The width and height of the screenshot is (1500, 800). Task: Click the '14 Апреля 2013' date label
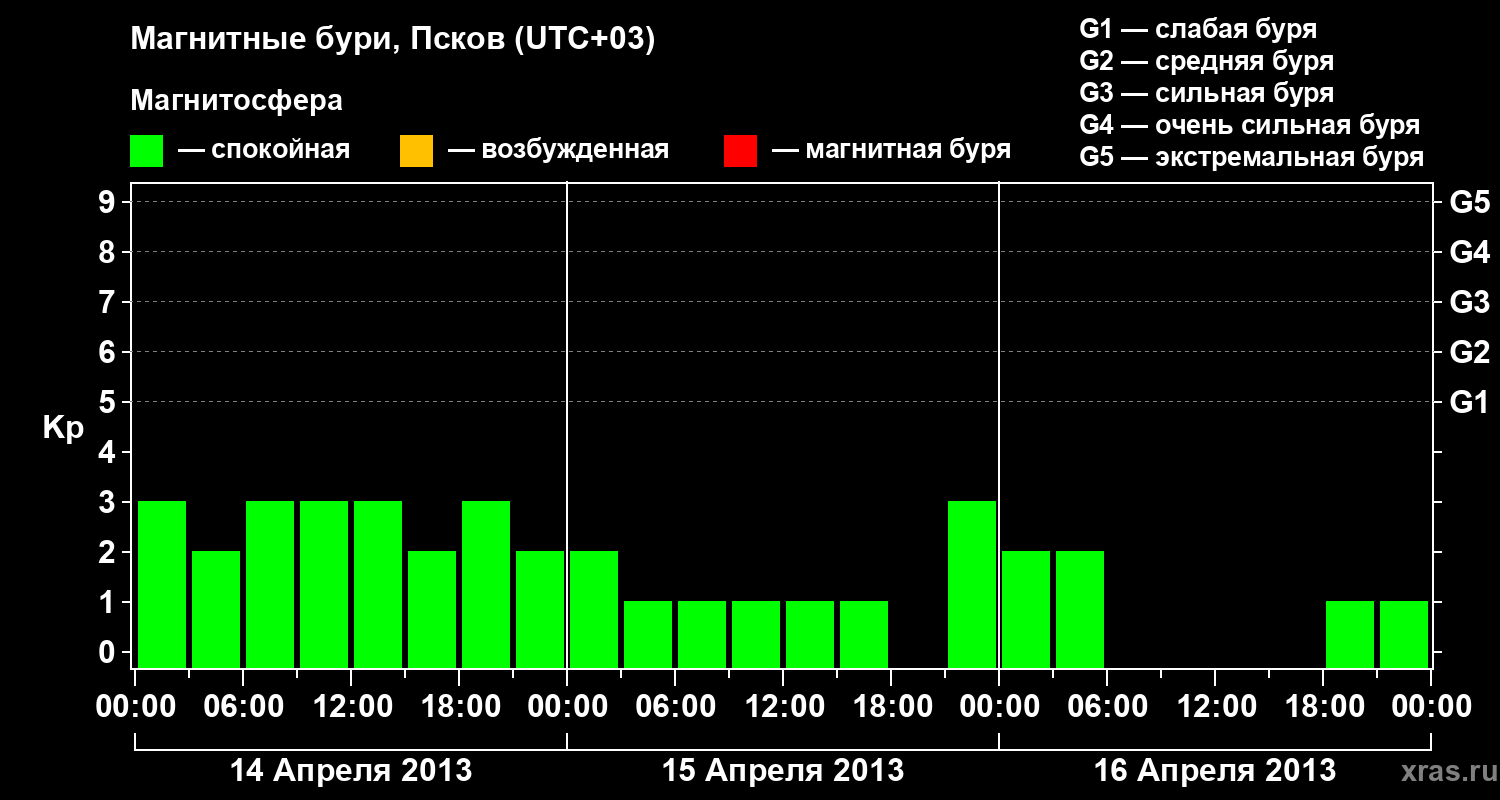point(351,770)
